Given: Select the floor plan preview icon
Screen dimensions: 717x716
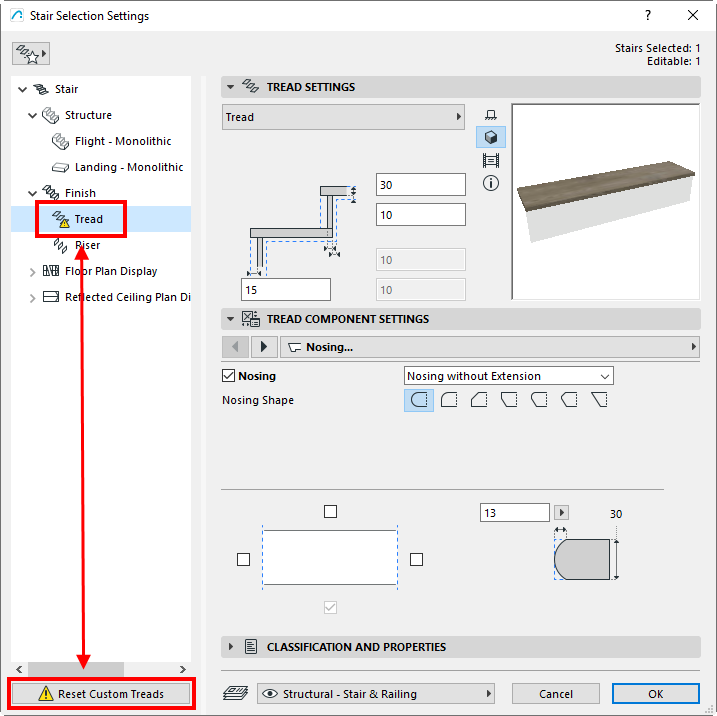Looking at the screenshot, I should [491, 115].
